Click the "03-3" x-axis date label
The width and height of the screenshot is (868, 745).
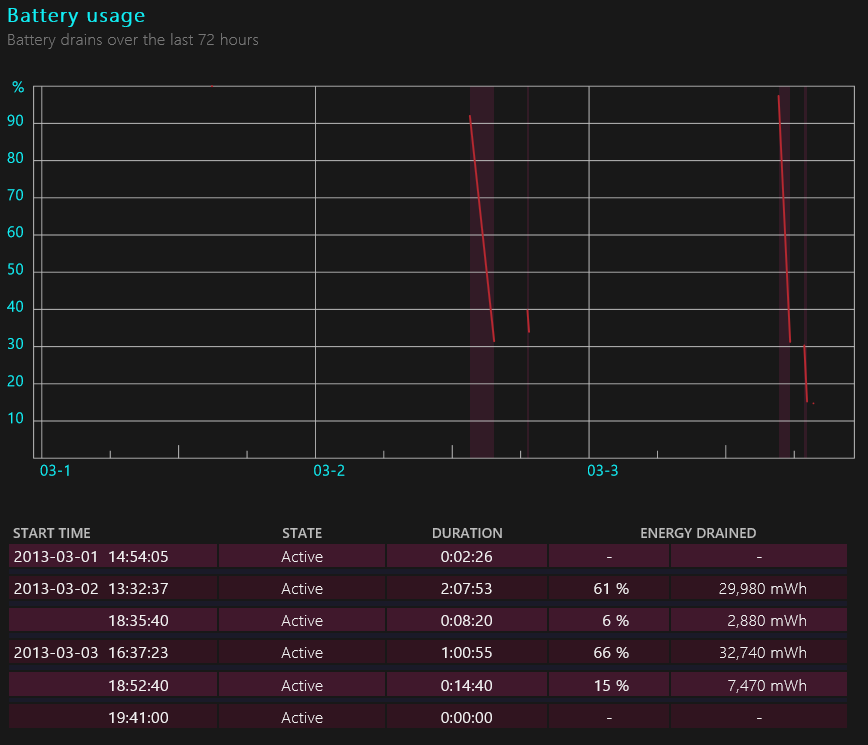click(602, 470)
